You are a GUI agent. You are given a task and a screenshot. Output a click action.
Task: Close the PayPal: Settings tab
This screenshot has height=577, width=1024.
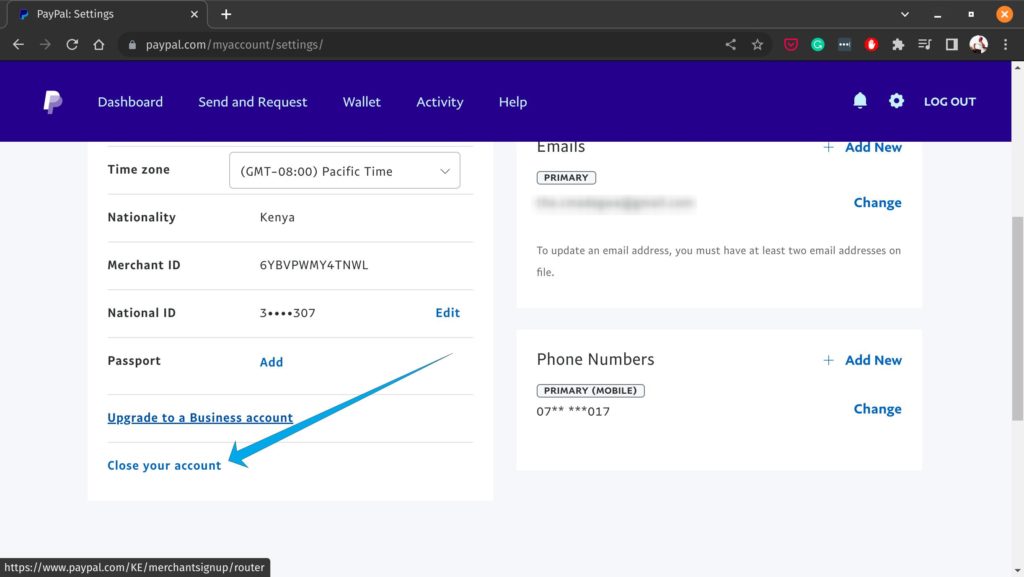pyautogui.click(x=194, y=14)
